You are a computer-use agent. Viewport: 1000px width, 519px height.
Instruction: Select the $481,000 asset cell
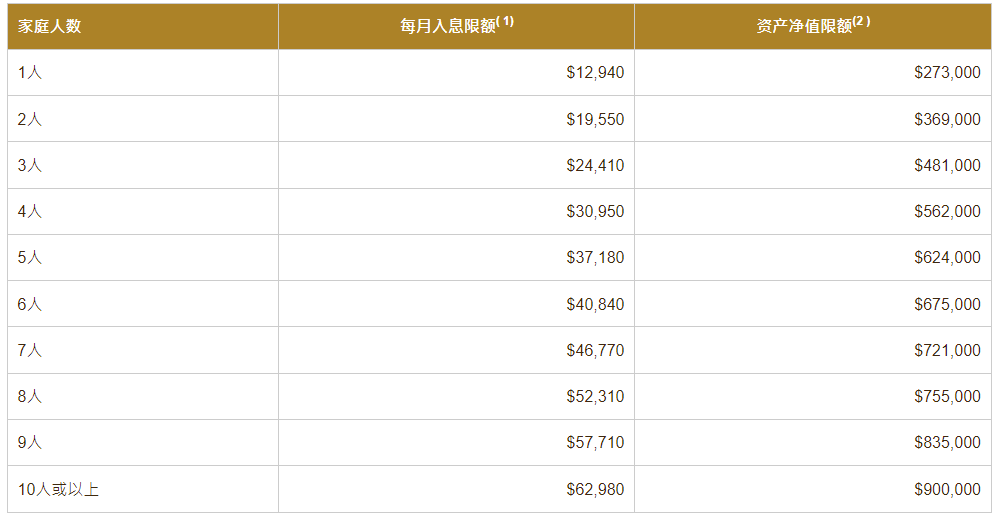tap(947, 165)
